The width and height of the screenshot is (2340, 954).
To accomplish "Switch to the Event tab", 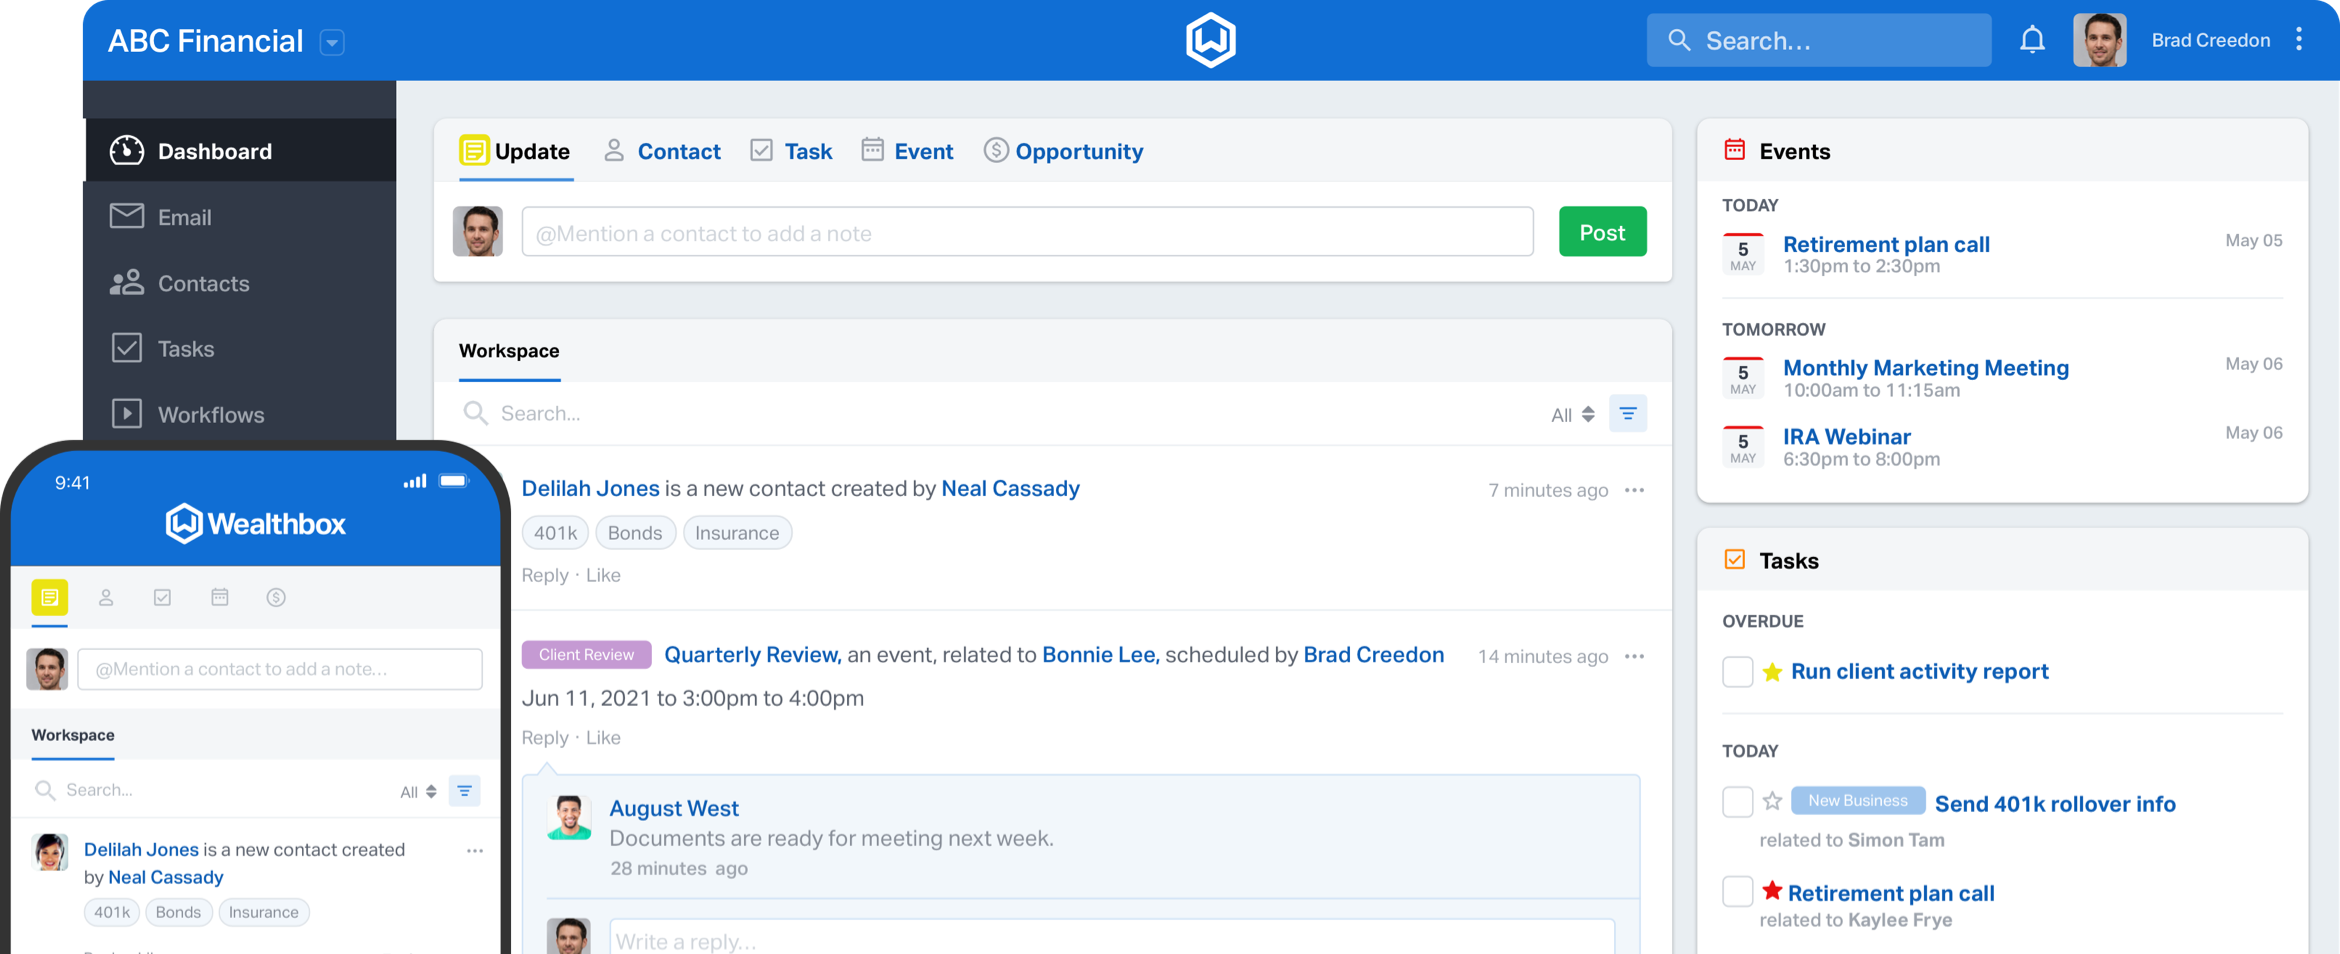I will [x=907, y=151].
